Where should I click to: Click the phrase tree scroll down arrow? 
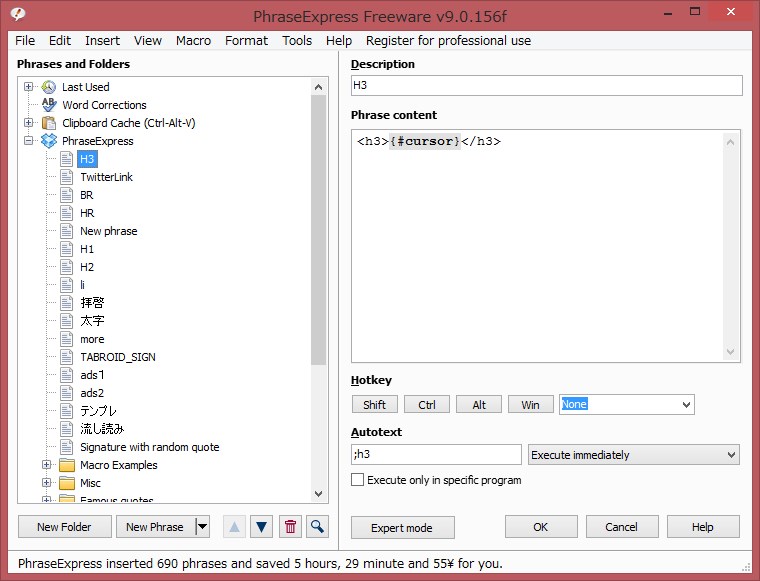pyautogui.click(x=318, y=494)
